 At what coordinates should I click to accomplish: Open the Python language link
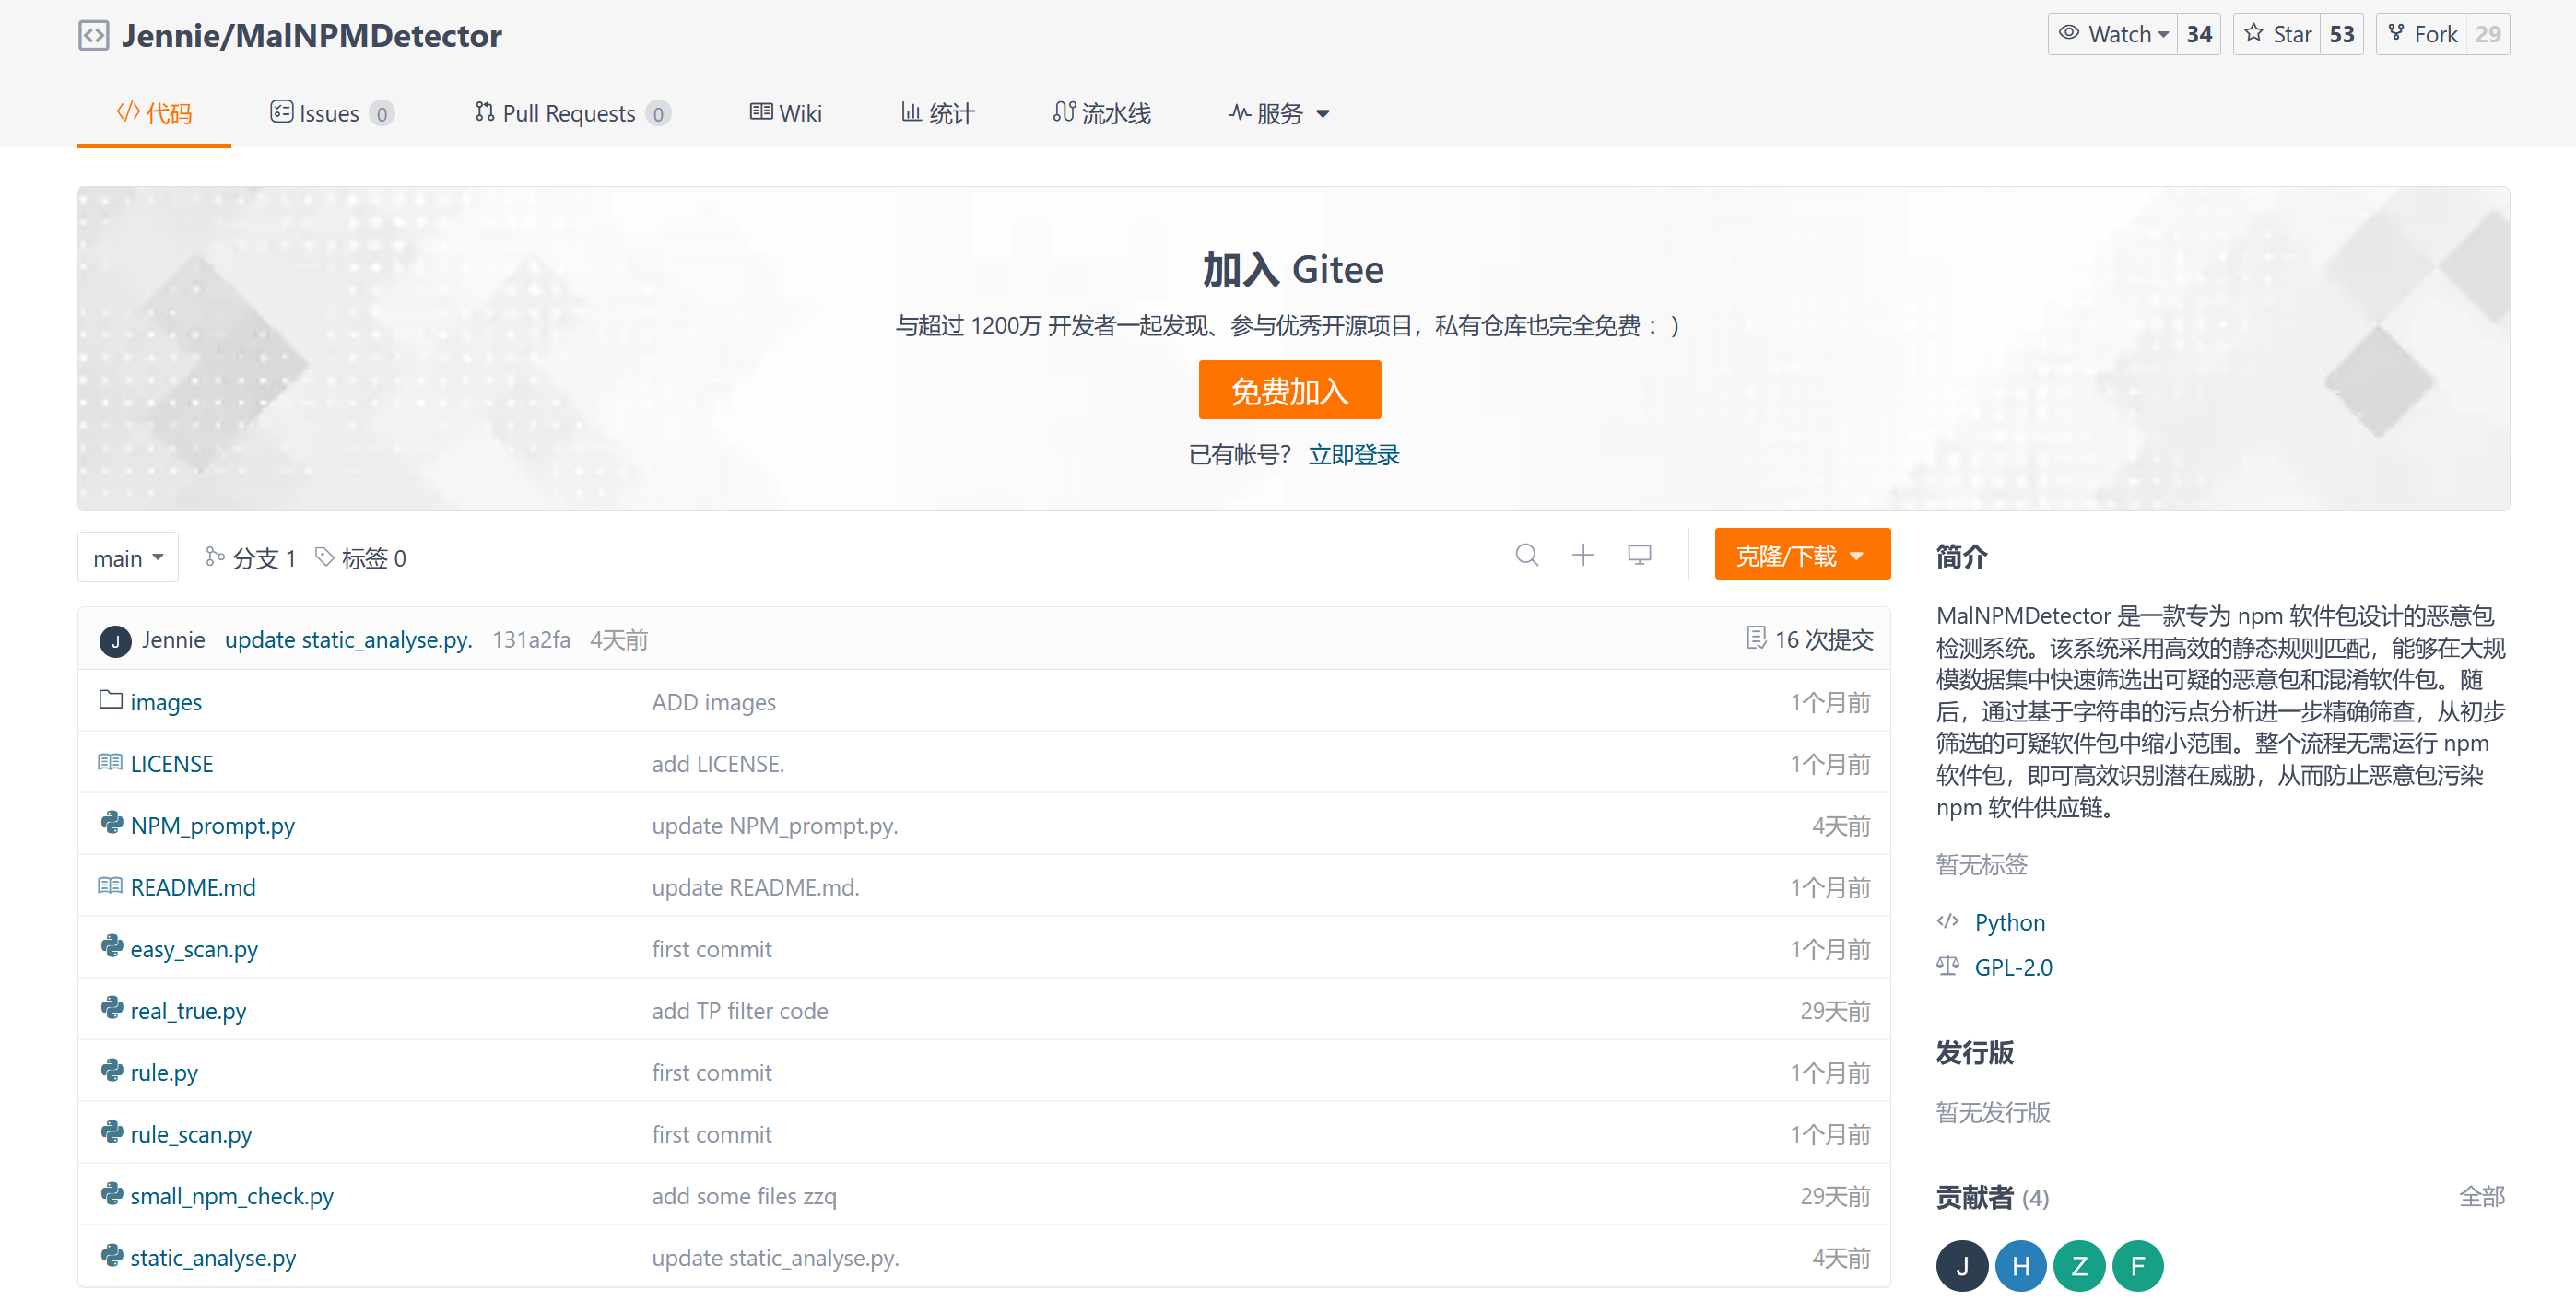click(2010, 922)
